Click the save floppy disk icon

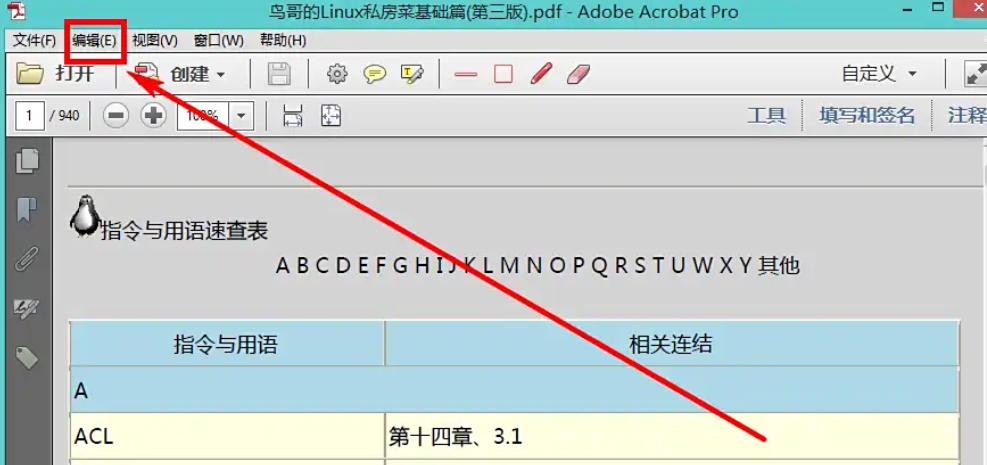pos(279,74)
